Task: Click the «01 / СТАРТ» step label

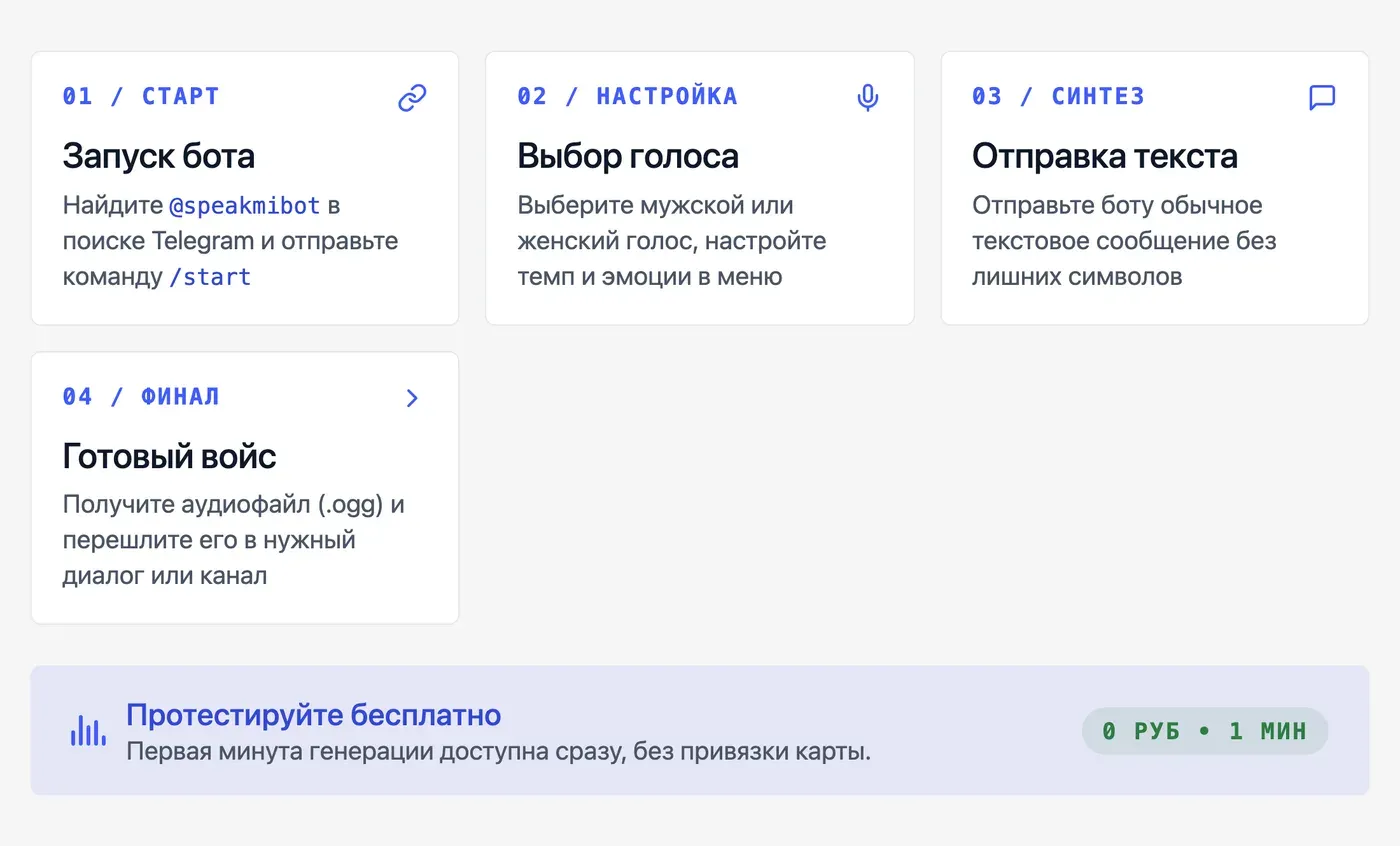Action: 141,97
